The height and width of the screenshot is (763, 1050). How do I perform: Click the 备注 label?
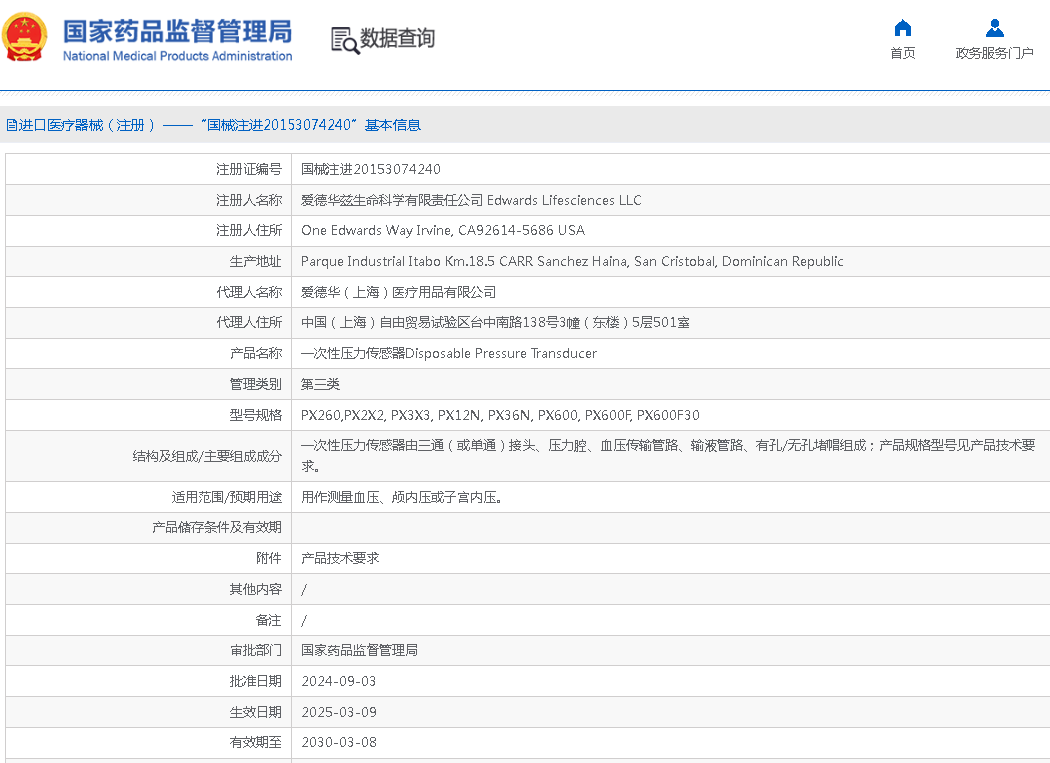coord(269,620)
